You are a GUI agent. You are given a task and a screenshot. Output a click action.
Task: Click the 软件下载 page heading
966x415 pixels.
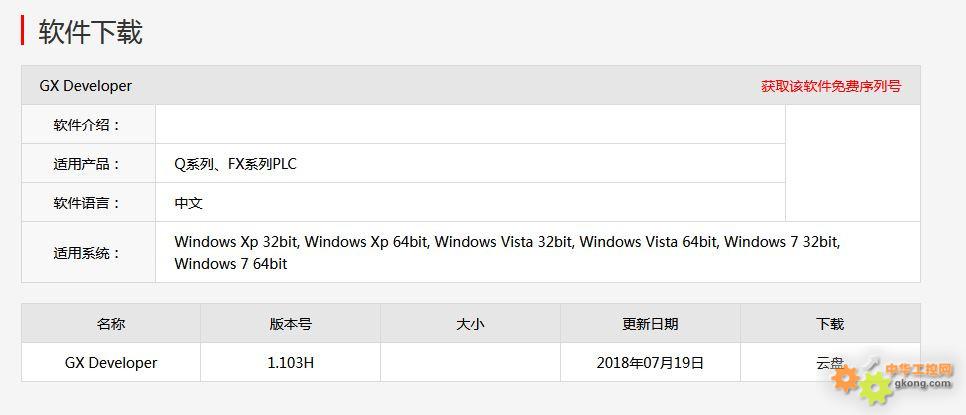click(x=91, y=31)
